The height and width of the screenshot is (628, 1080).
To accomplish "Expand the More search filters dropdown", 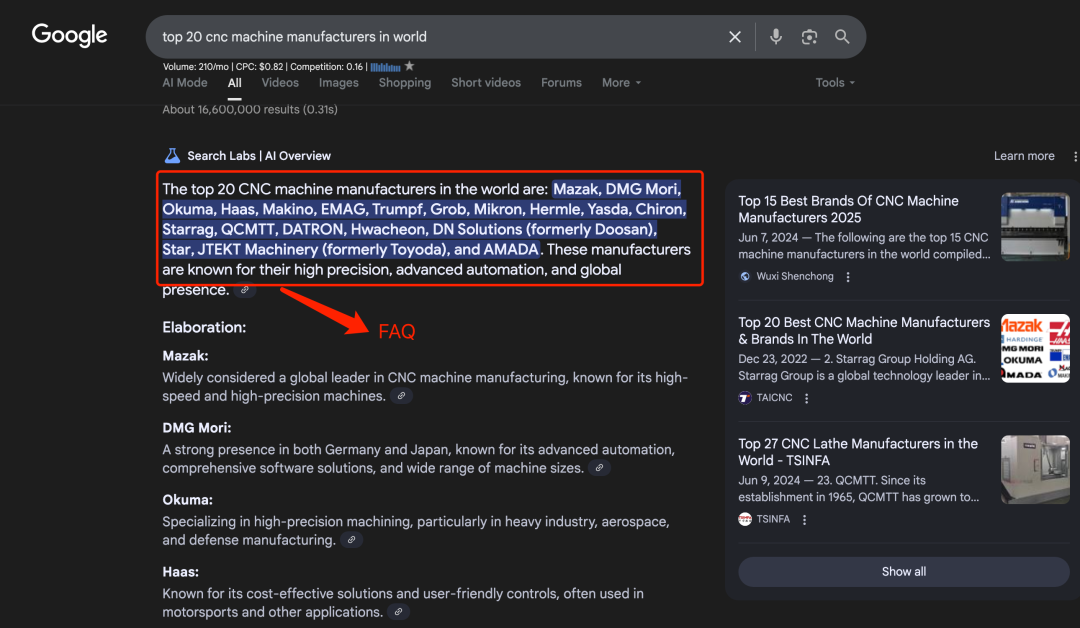I will tap(621, 83).
